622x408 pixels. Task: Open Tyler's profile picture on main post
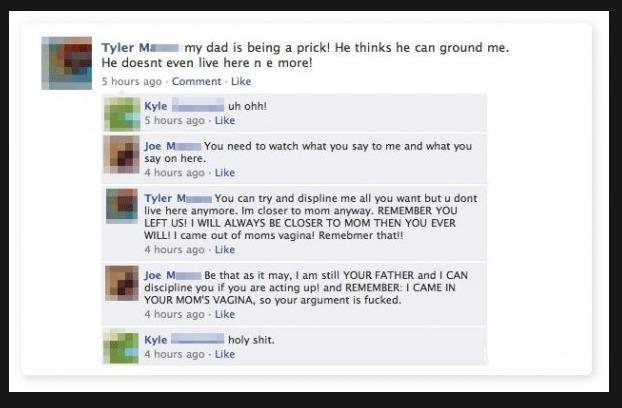67,63
